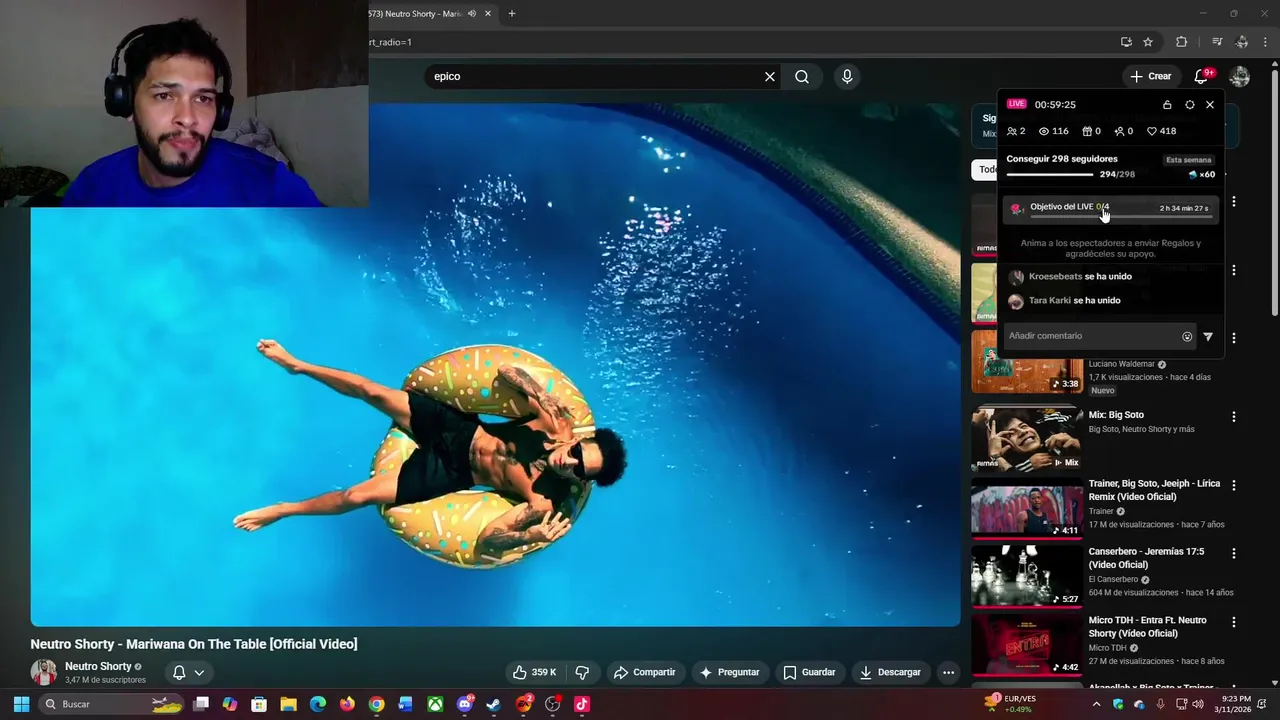
Task: Click the Crear button
Action: coord(1150,76)
